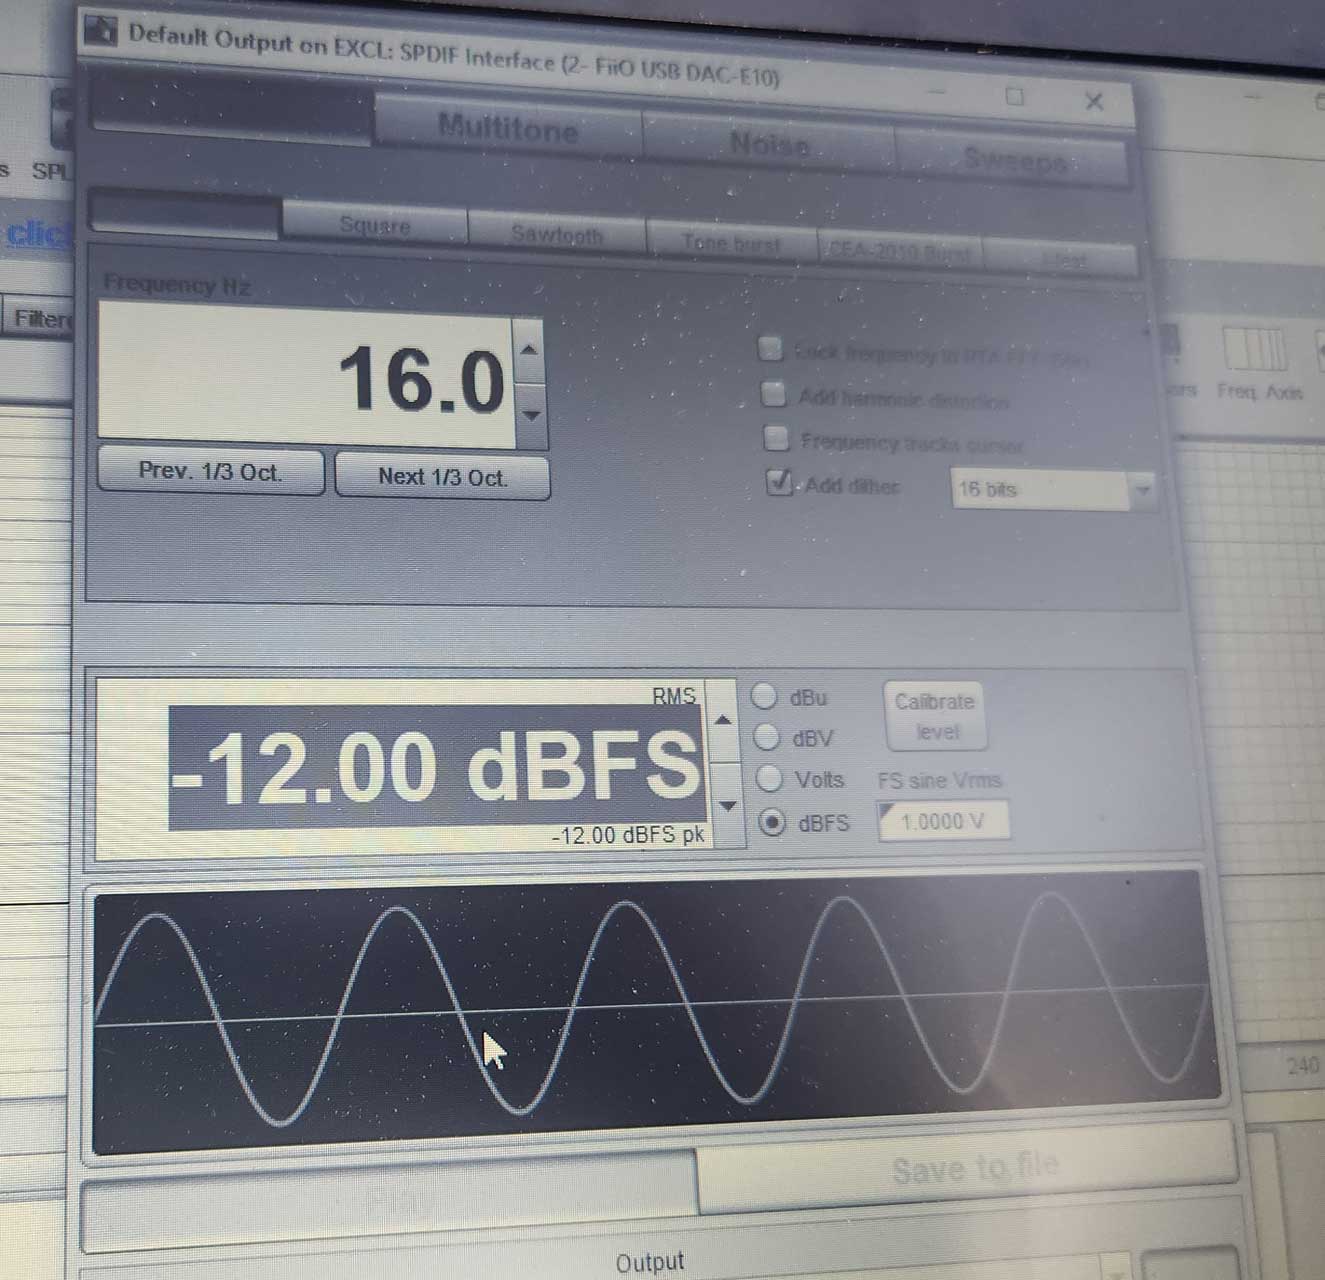
Task: Click the Prev. 1/3 Oct. button
Action: tap(211, 471)
